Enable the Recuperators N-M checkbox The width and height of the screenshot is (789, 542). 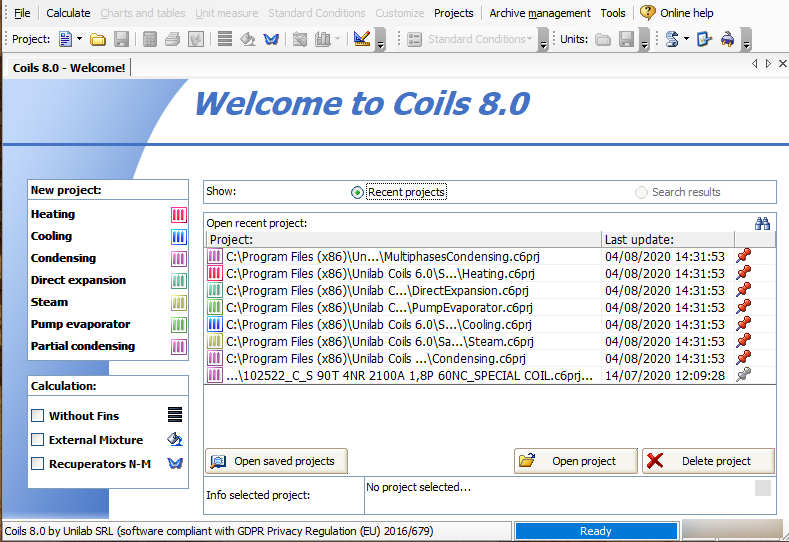(x=38, y=463)
